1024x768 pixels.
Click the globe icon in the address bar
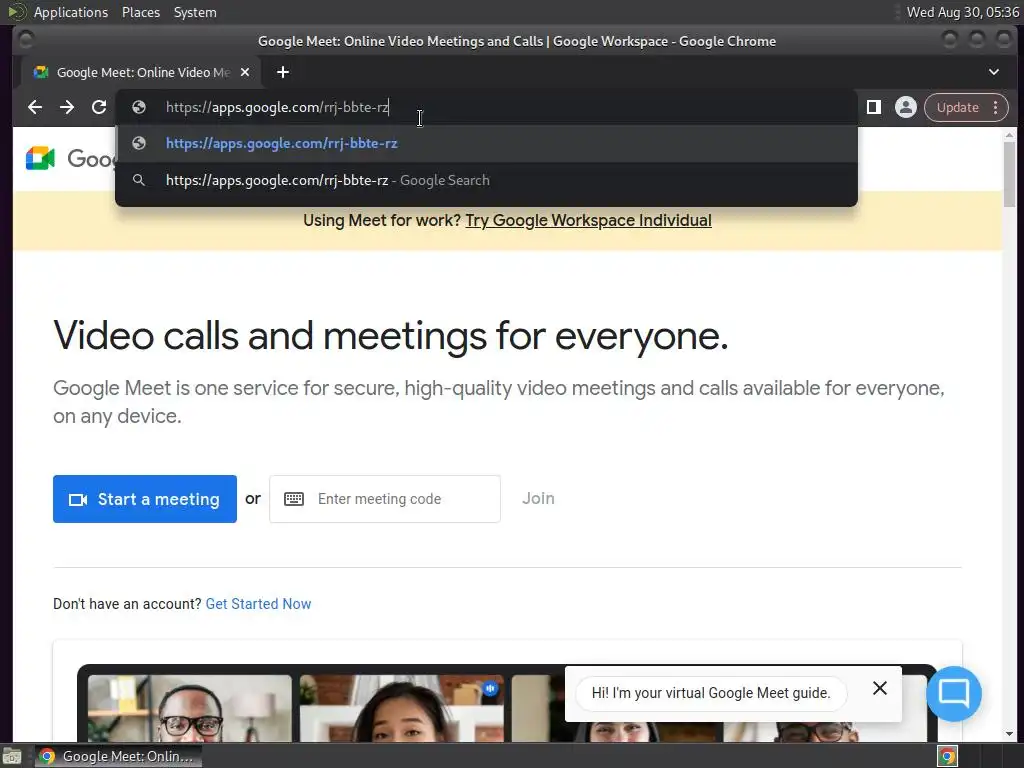(138, 107)
